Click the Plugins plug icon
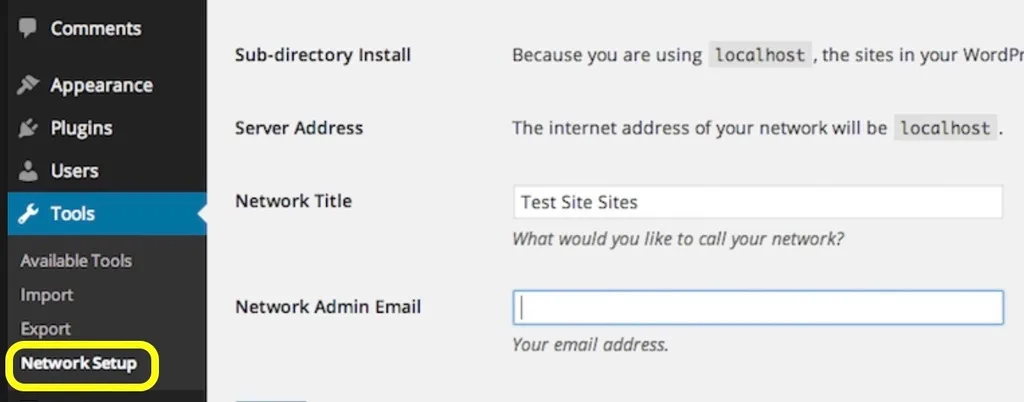Screen dimensions: 1024x402 coord(27,128)
